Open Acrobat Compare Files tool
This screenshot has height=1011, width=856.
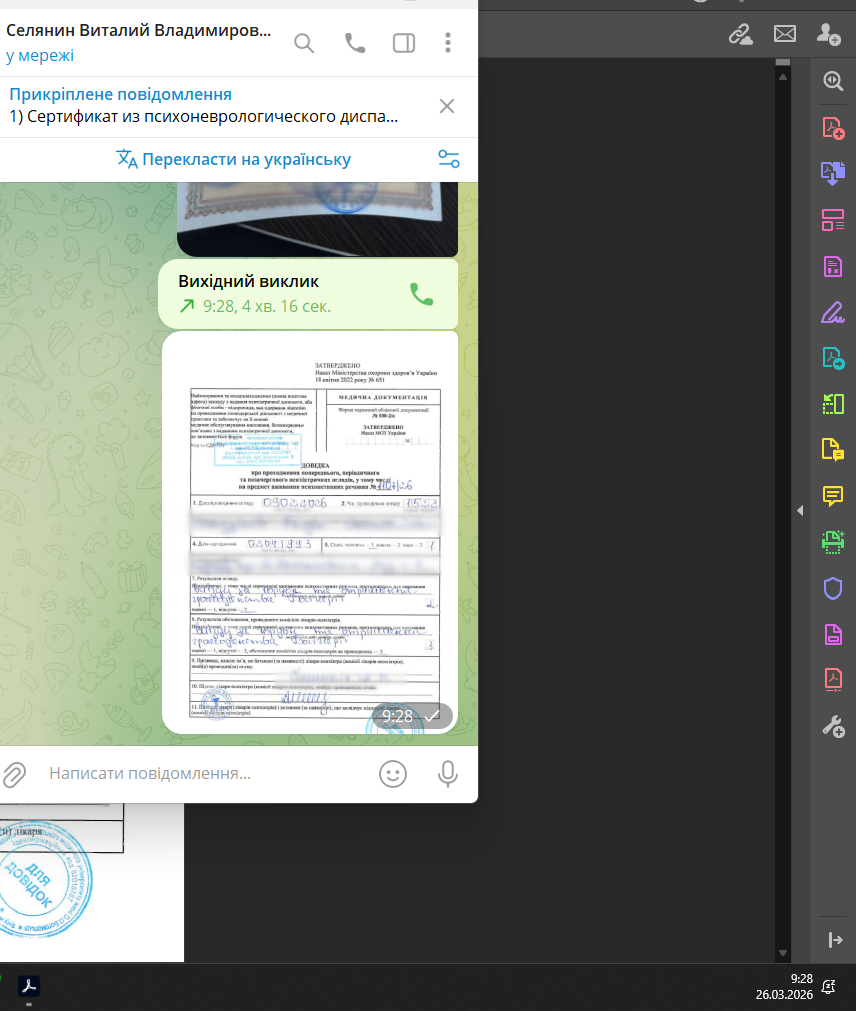click(x=833, y=404)
